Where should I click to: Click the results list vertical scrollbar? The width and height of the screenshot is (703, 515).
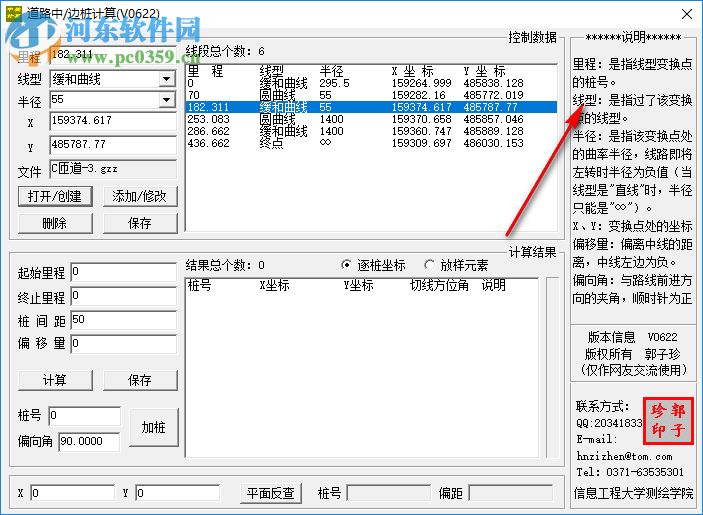(x=552, y=368)
